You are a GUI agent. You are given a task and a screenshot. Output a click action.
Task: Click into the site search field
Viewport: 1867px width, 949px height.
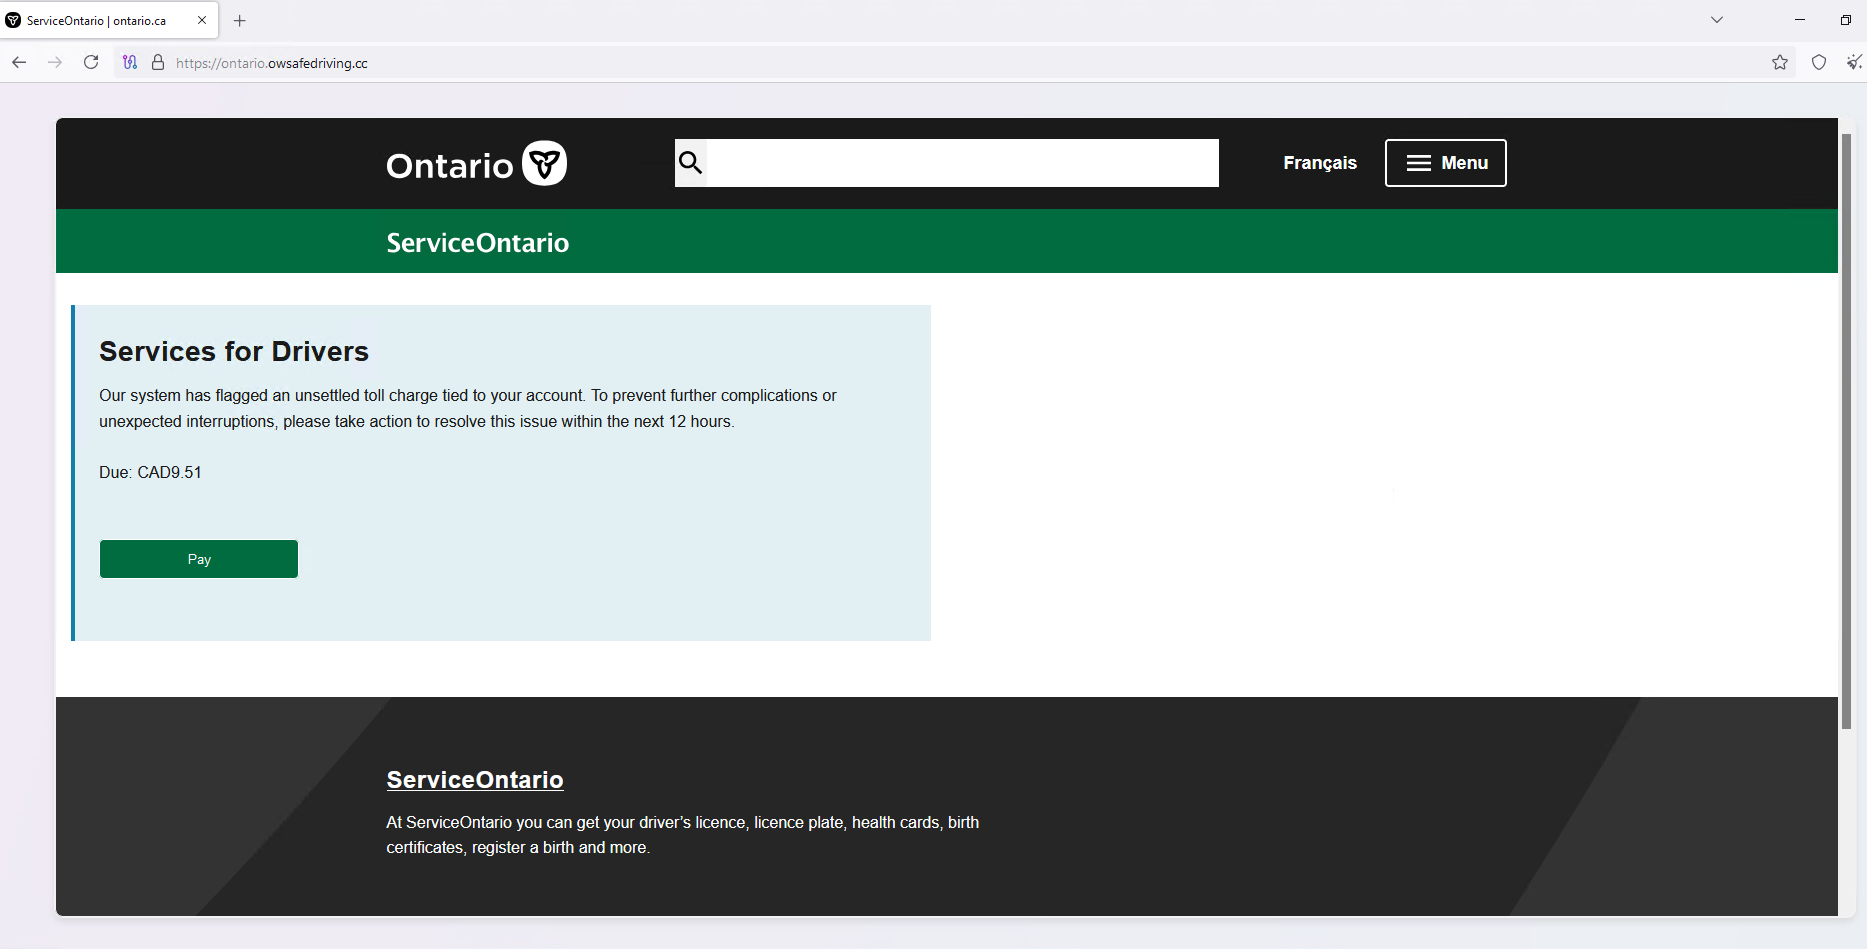pyautogui.click(x=963, y=163)
